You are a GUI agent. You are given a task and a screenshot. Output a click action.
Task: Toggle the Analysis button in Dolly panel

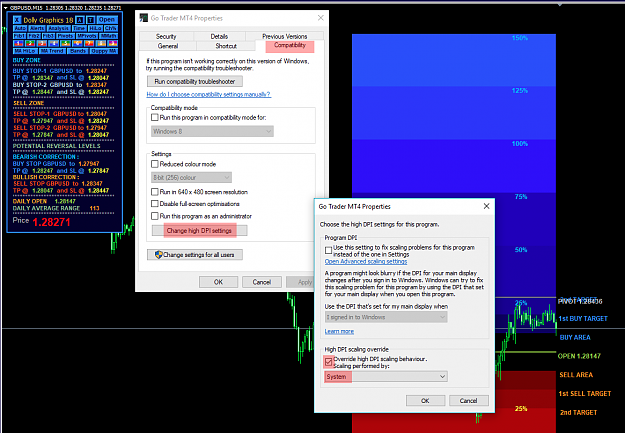pos(59,28)
